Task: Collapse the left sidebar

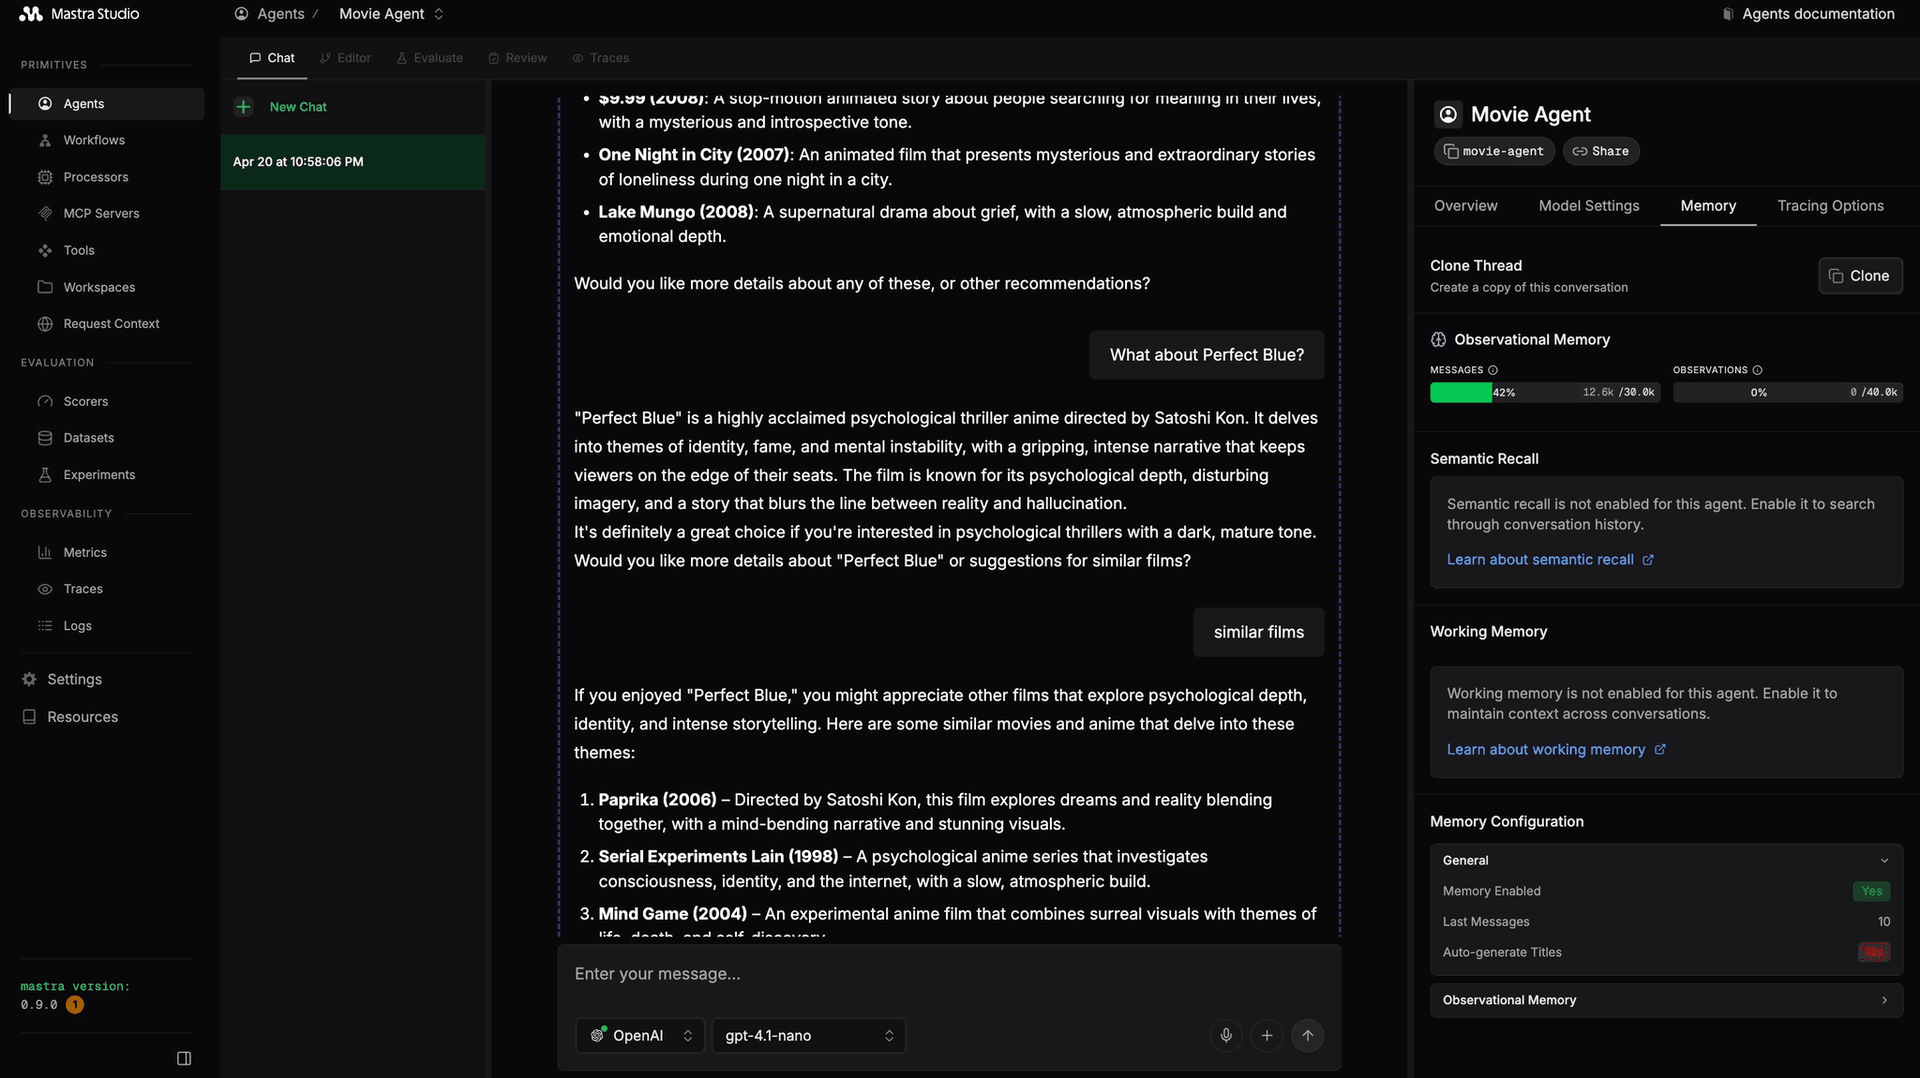Action: coord(184,1057)
